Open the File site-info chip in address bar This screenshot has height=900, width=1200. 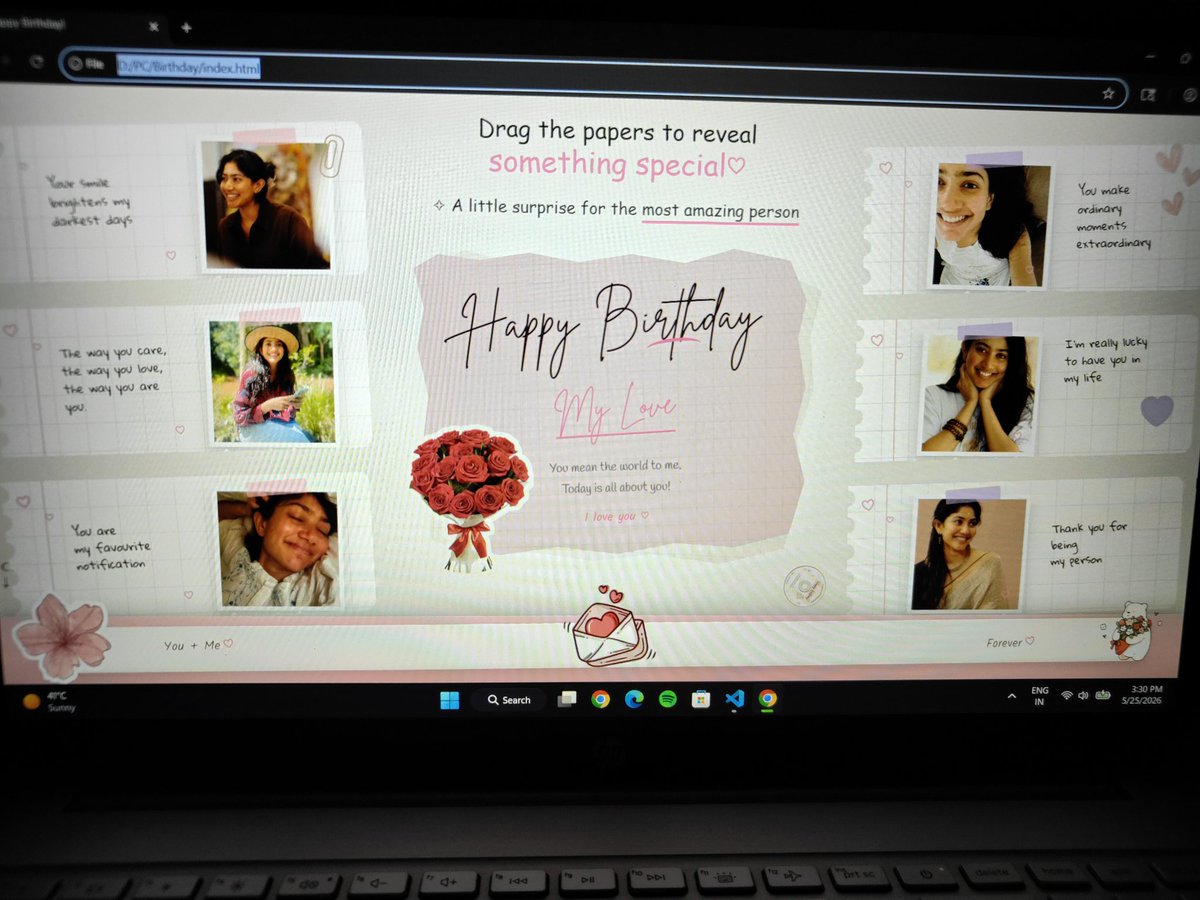coord(87,64)
